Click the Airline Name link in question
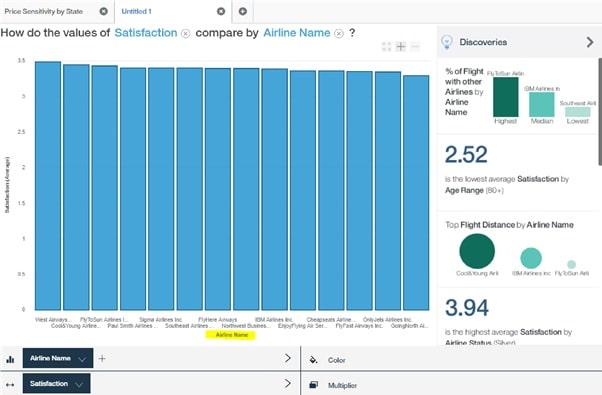The image size is (602, 395). (x=297, y=33)
